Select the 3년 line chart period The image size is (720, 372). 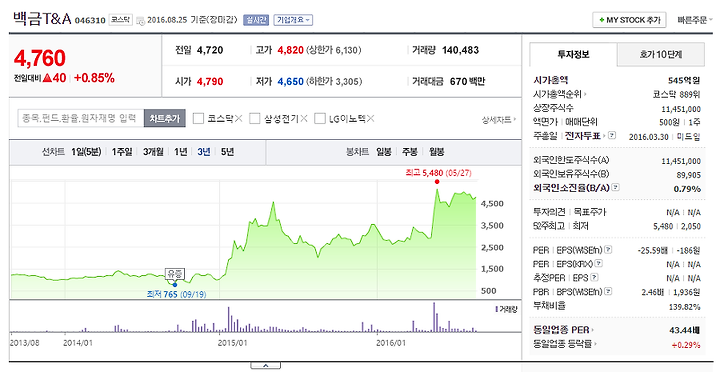[x=204, y=152]
